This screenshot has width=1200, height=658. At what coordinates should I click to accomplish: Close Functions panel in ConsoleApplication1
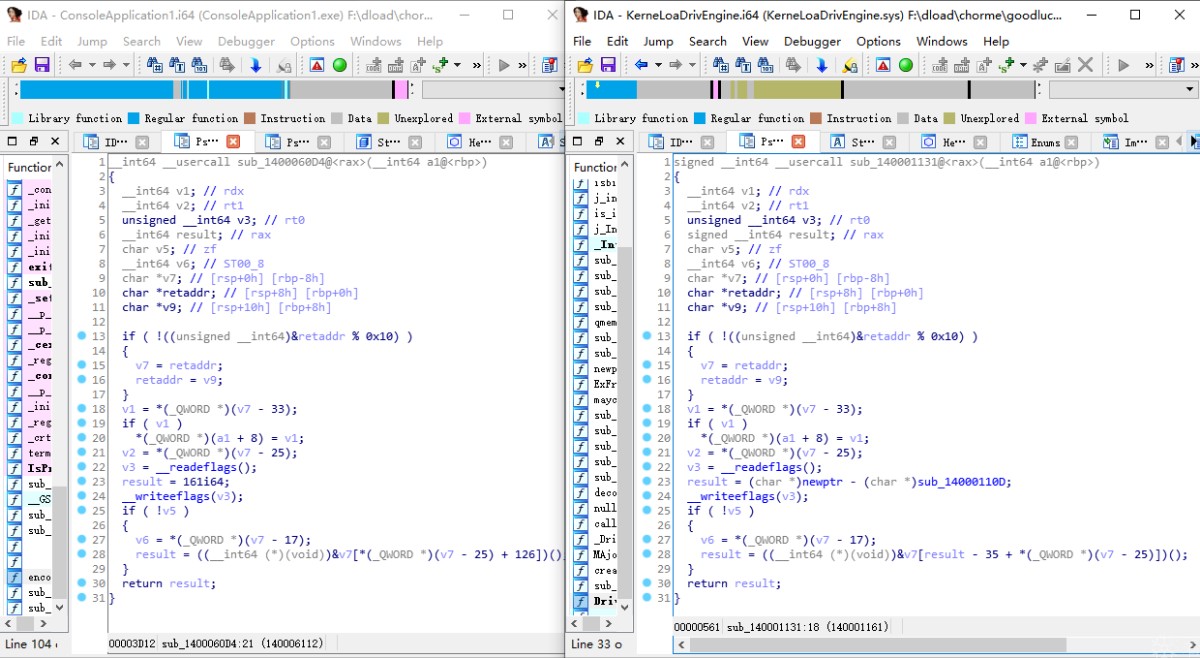(x=55, y=142)
